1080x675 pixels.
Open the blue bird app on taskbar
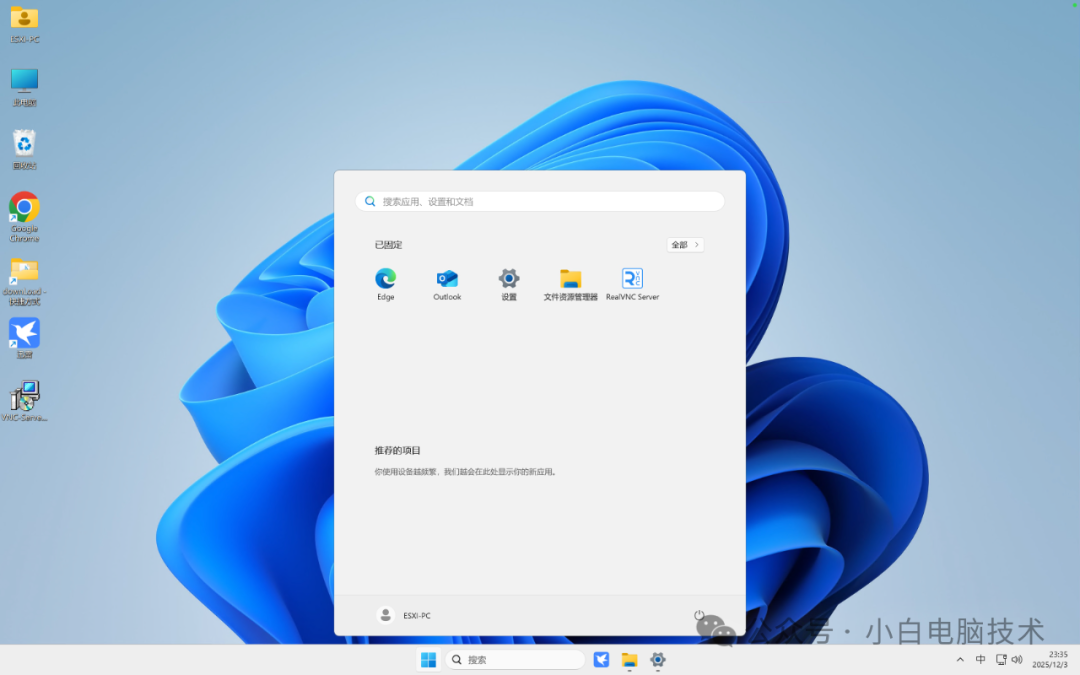[x=601, y=660]
